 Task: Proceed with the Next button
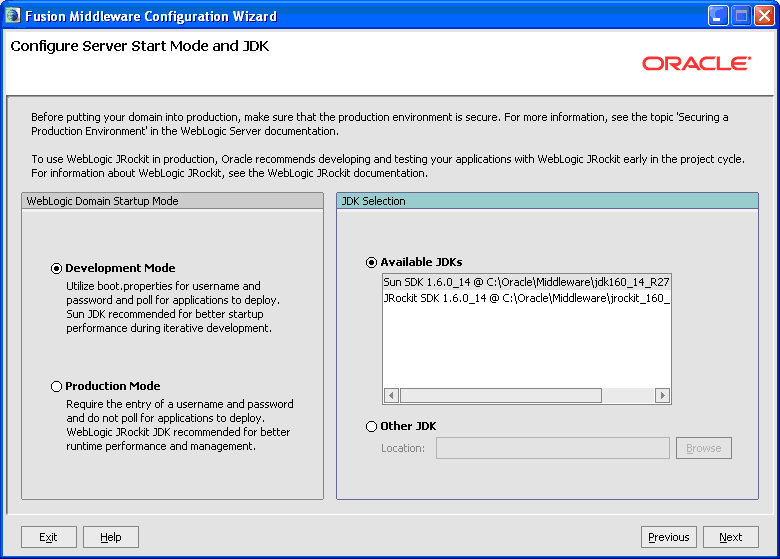coord(731,537)
